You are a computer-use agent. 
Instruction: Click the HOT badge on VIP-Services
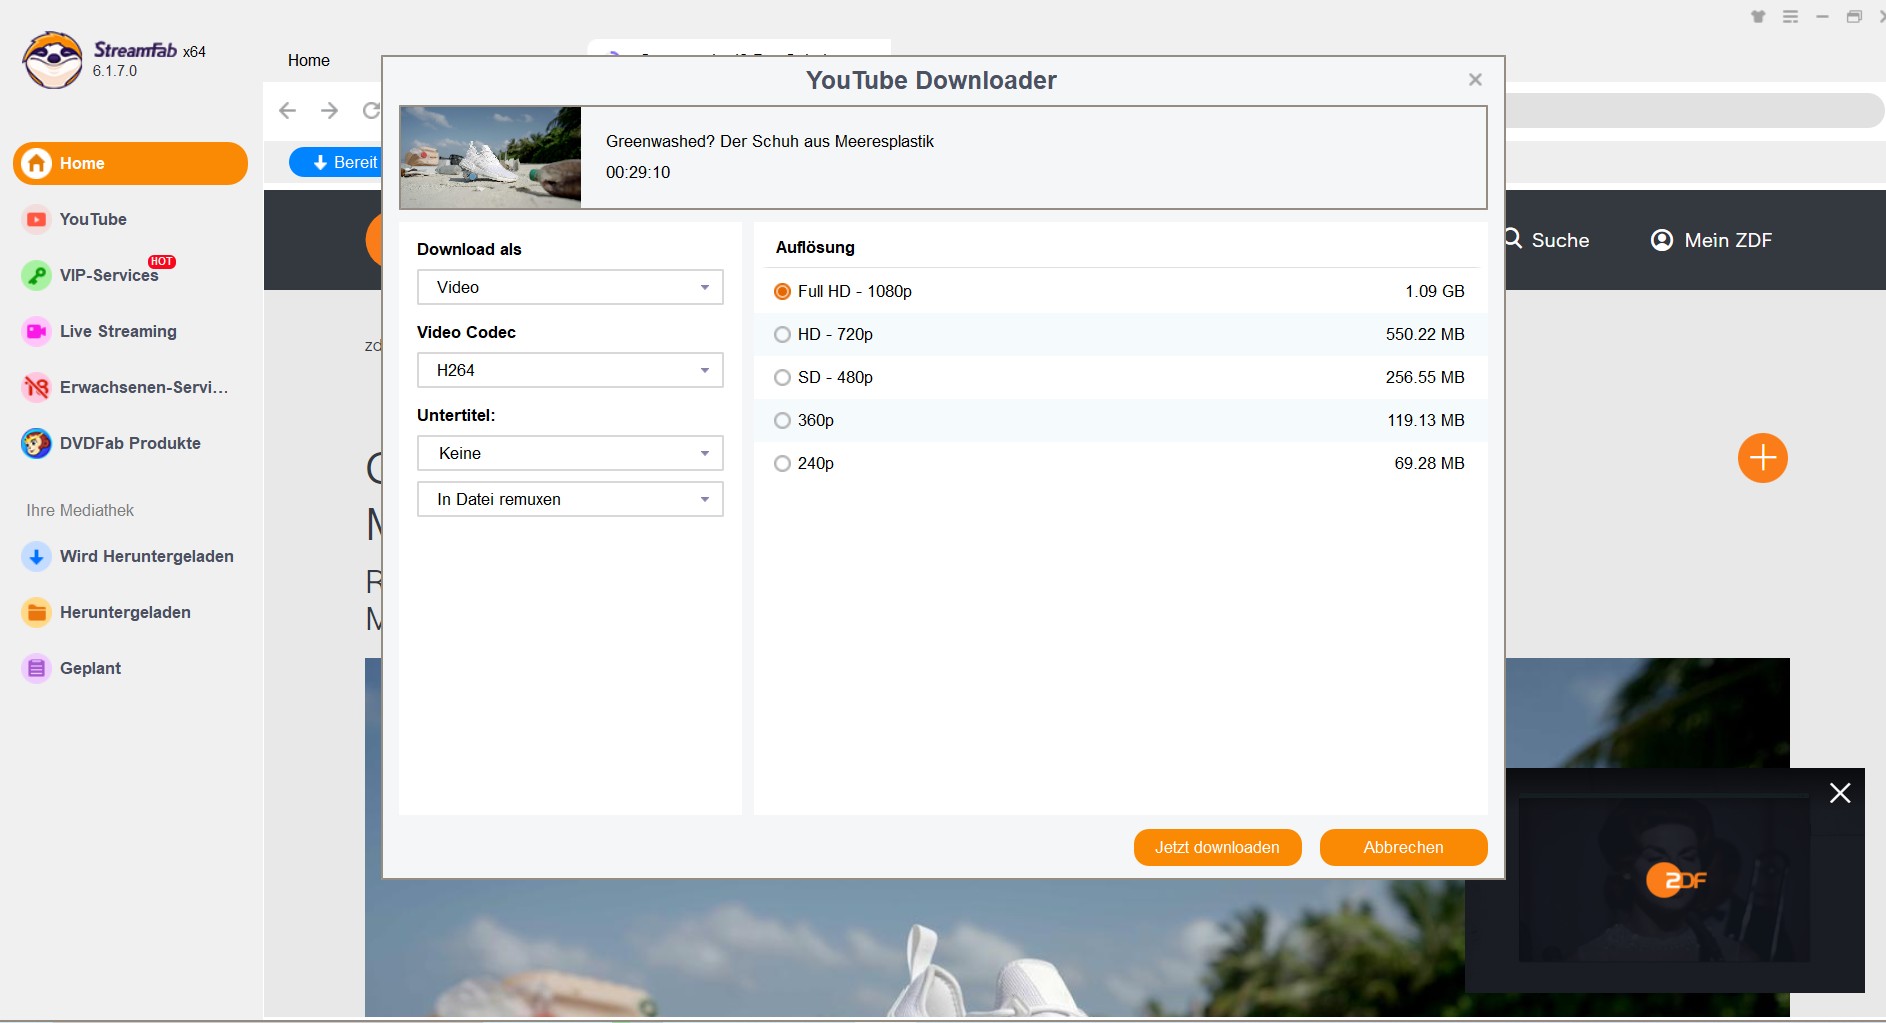(x=162, y=262)
